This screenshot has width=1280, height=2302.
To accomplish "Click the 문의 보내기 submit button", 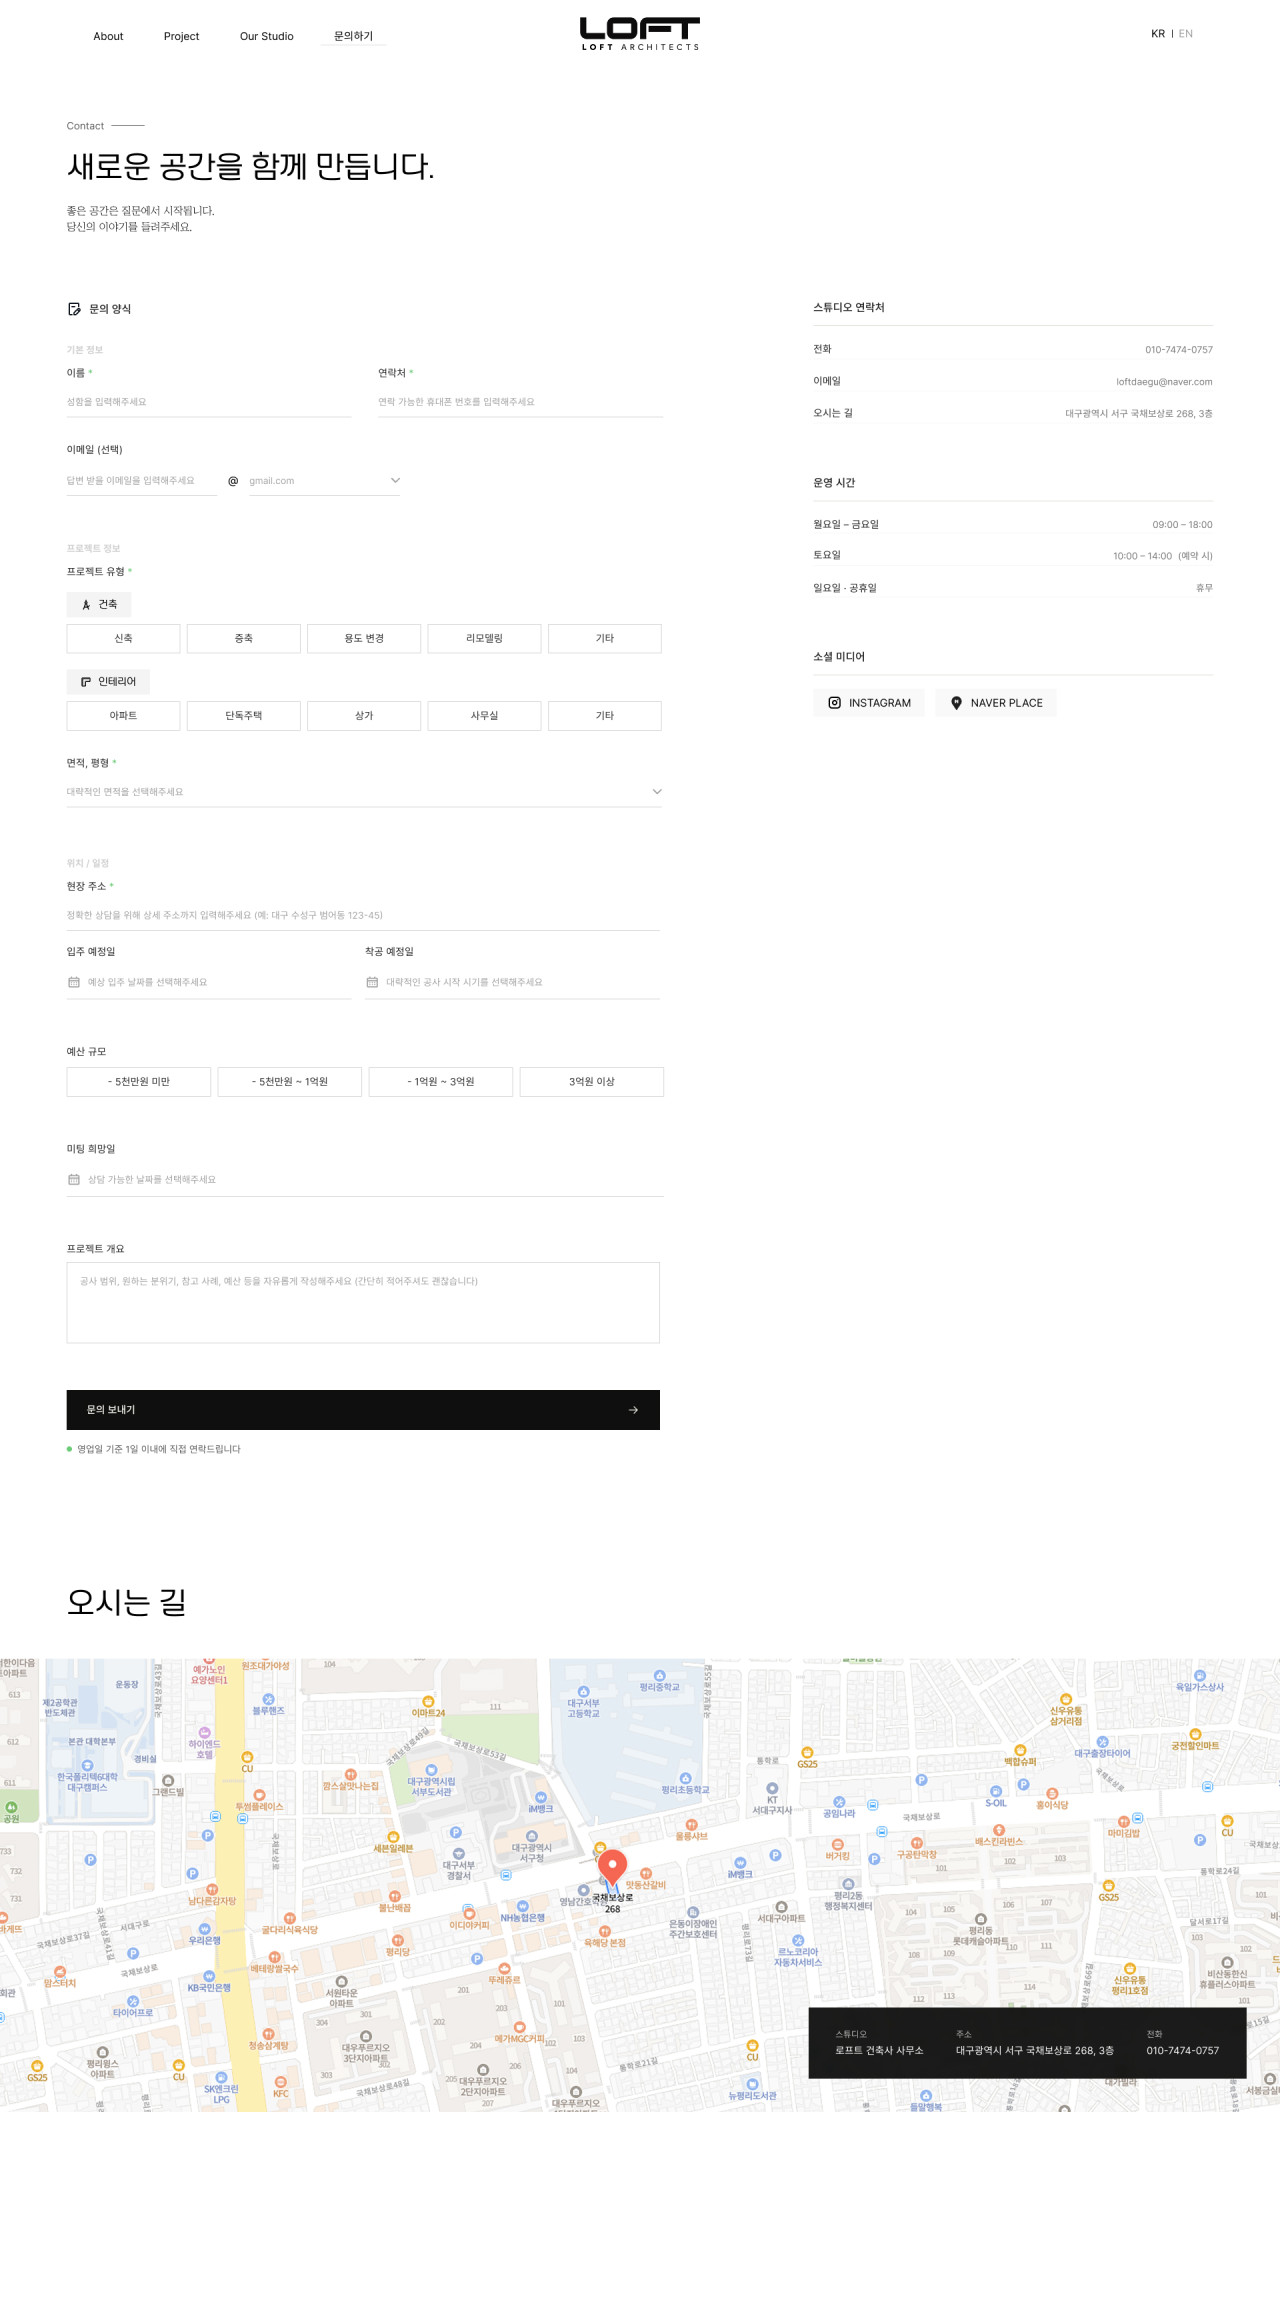I will pos(362,1410).
